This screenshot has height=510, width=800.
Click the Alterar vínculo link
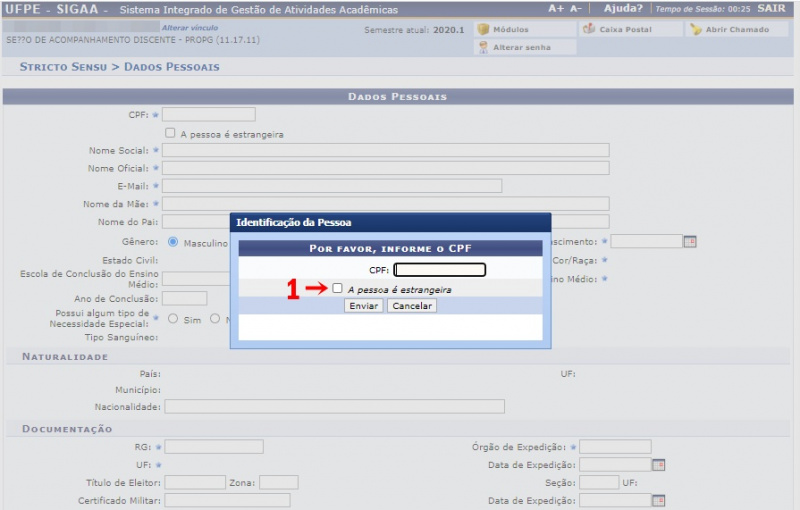190,28
